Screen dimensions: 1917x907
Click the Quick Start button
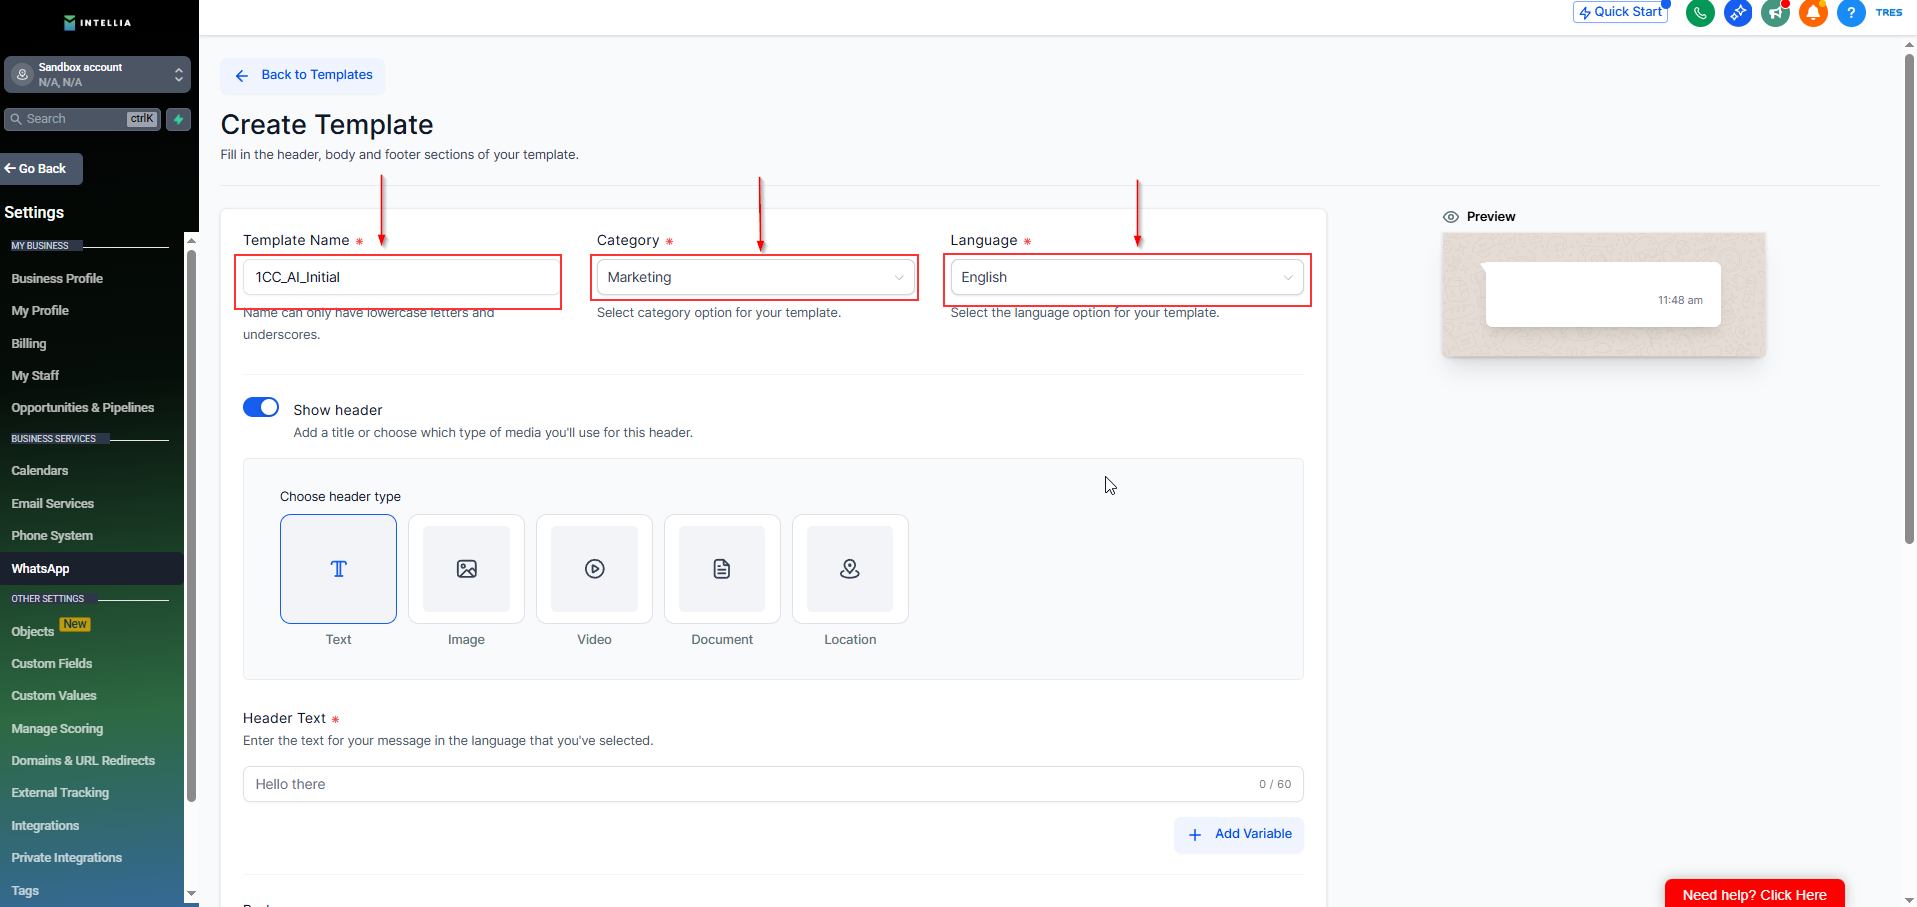pyautogui.click(x=1620, y=12)
